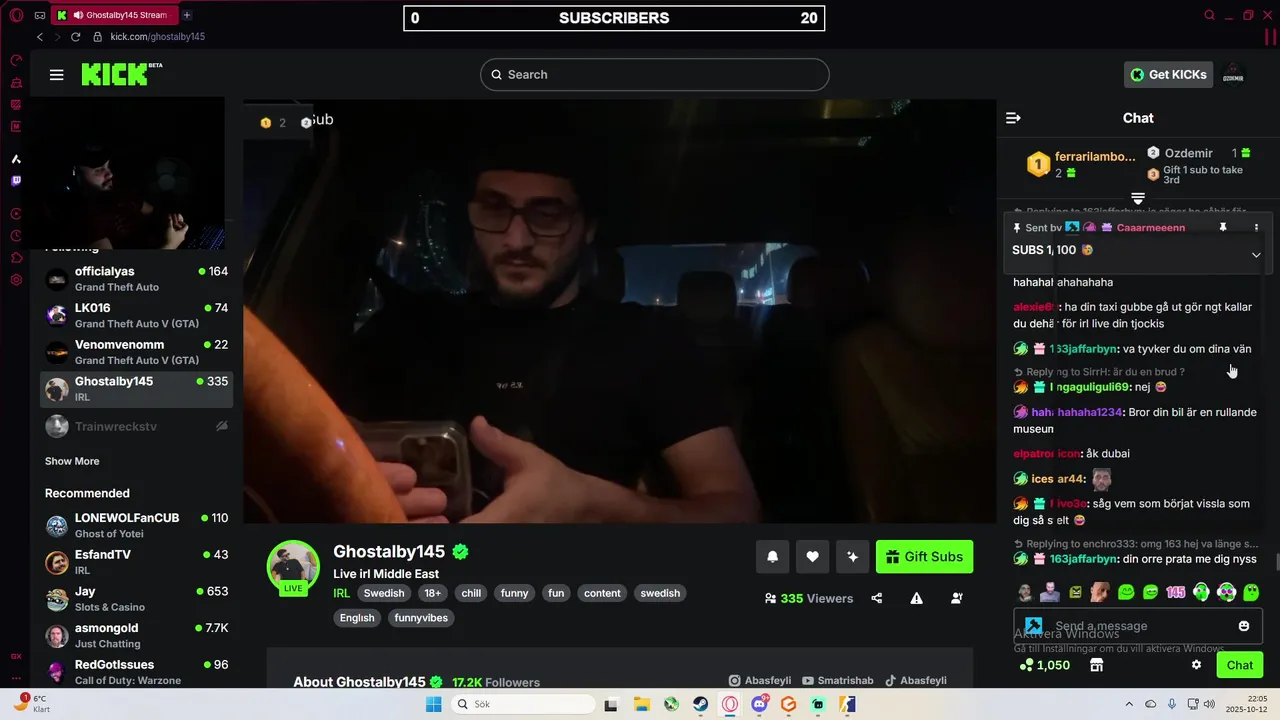
Task: Open the pinned message options menu
Action: [x=1256, y=228]
